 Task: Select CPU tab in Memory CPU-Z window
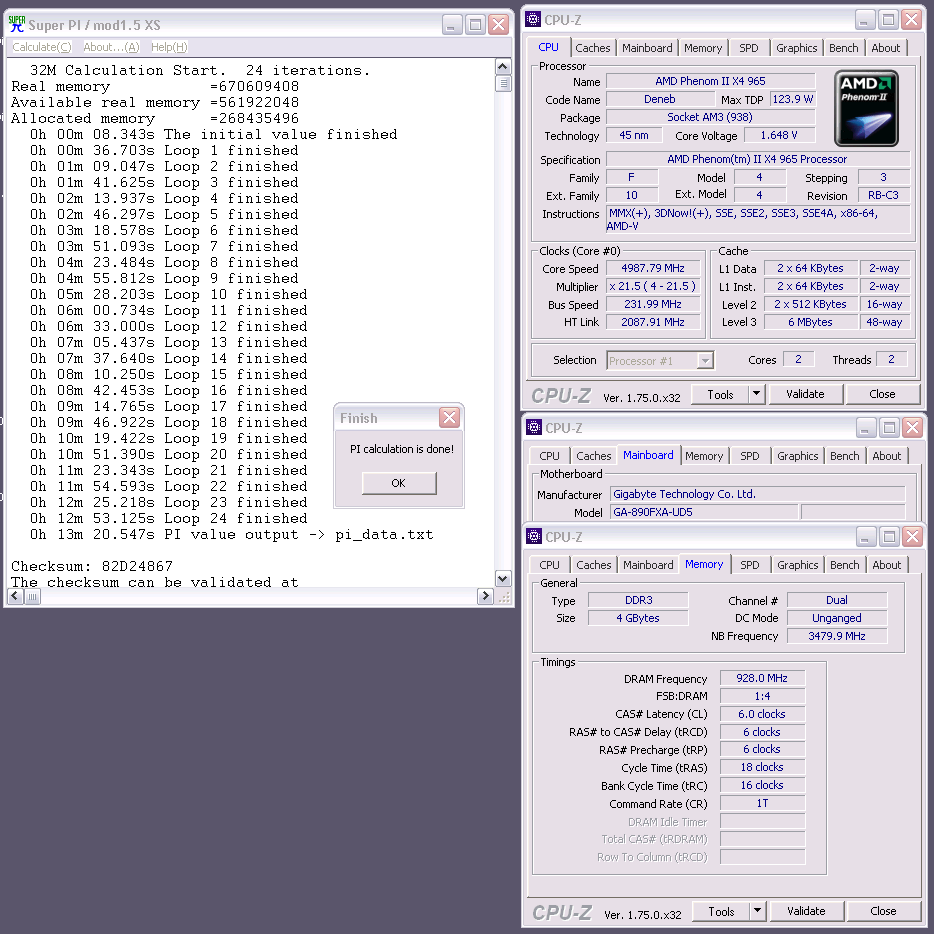[549, 565]
